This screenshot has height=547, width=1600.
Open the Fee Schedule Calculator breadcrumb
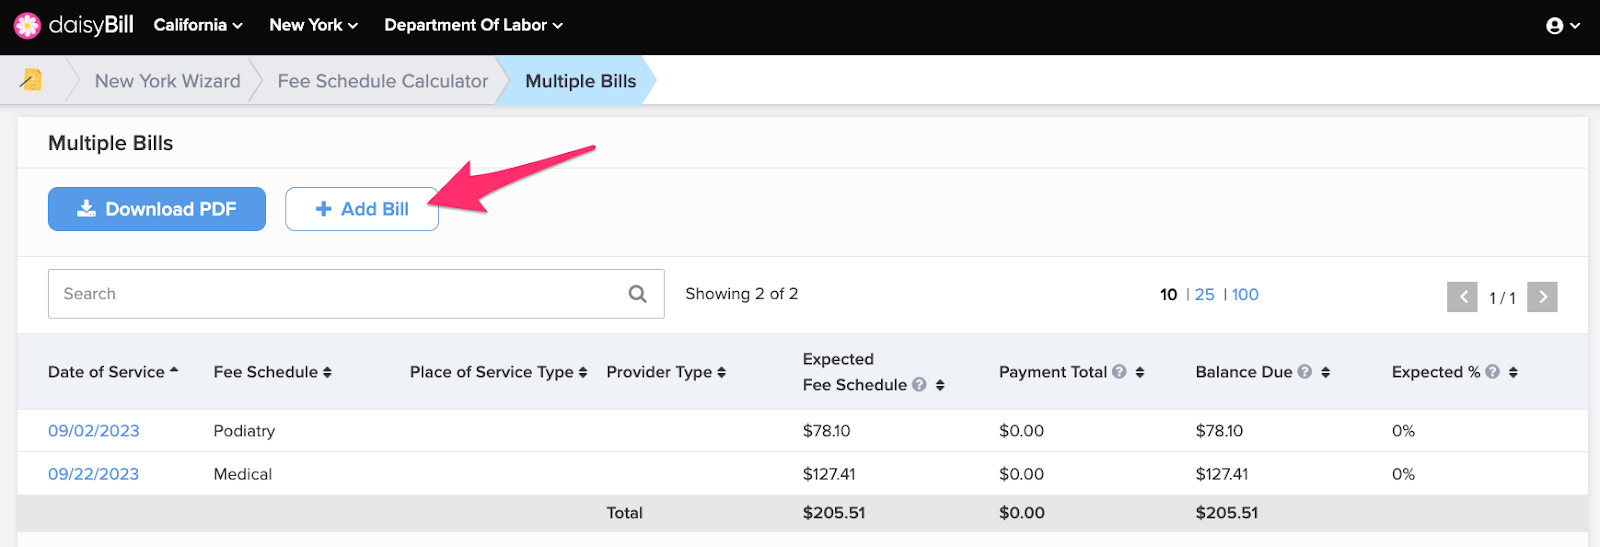(383, 81)
